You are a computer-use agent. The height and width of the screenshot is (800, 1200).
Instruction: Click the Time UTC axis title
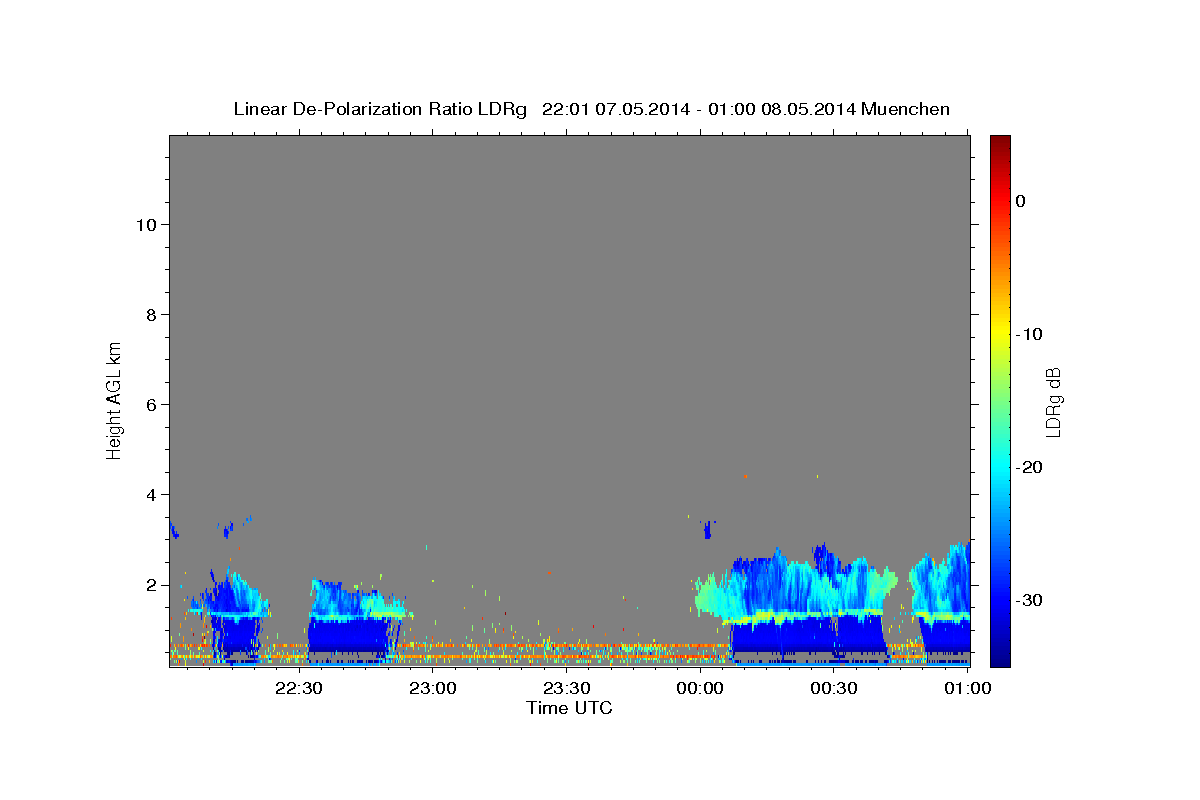[x=569, y=708]
